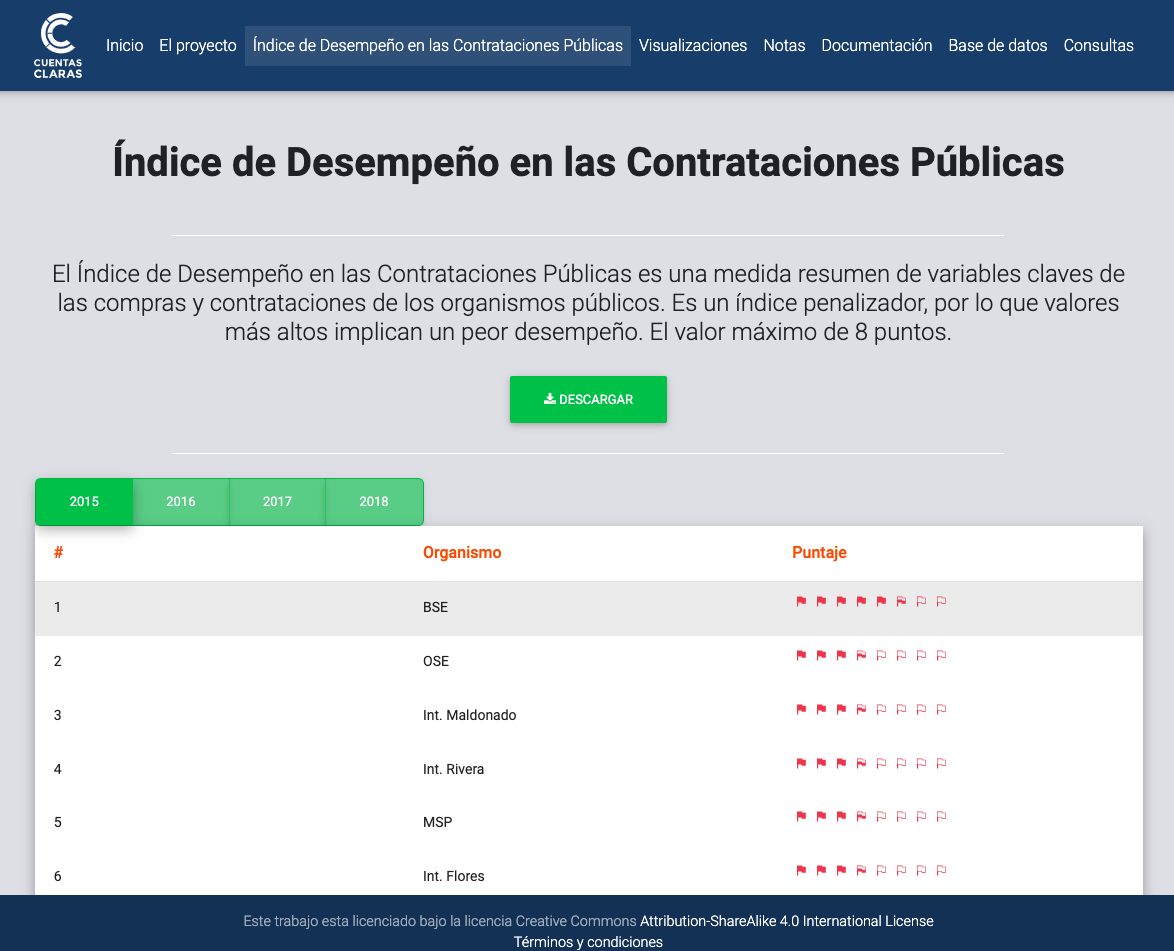
Task: Go to Base de datos page
Action: (997, 46)
